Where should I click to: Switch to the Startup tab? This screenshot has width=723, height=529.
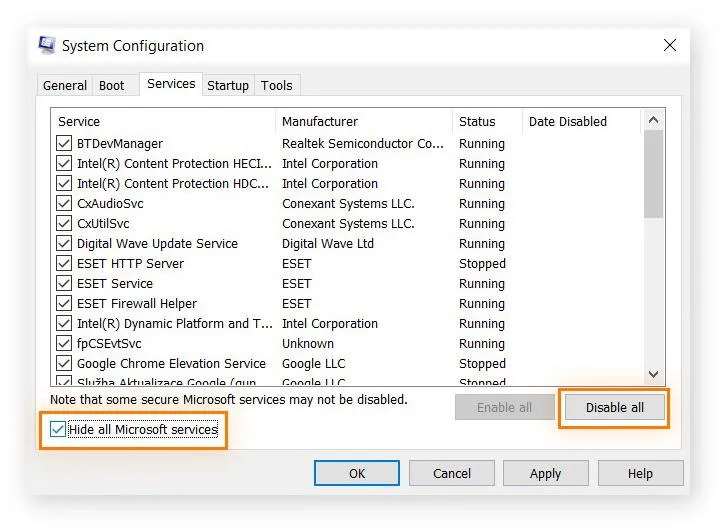[x=228, y=86]
